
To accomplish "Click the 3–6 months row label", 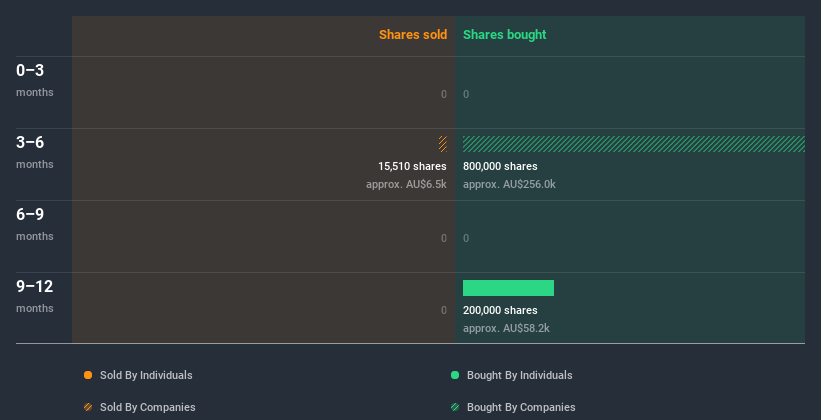I will [35, 152].
